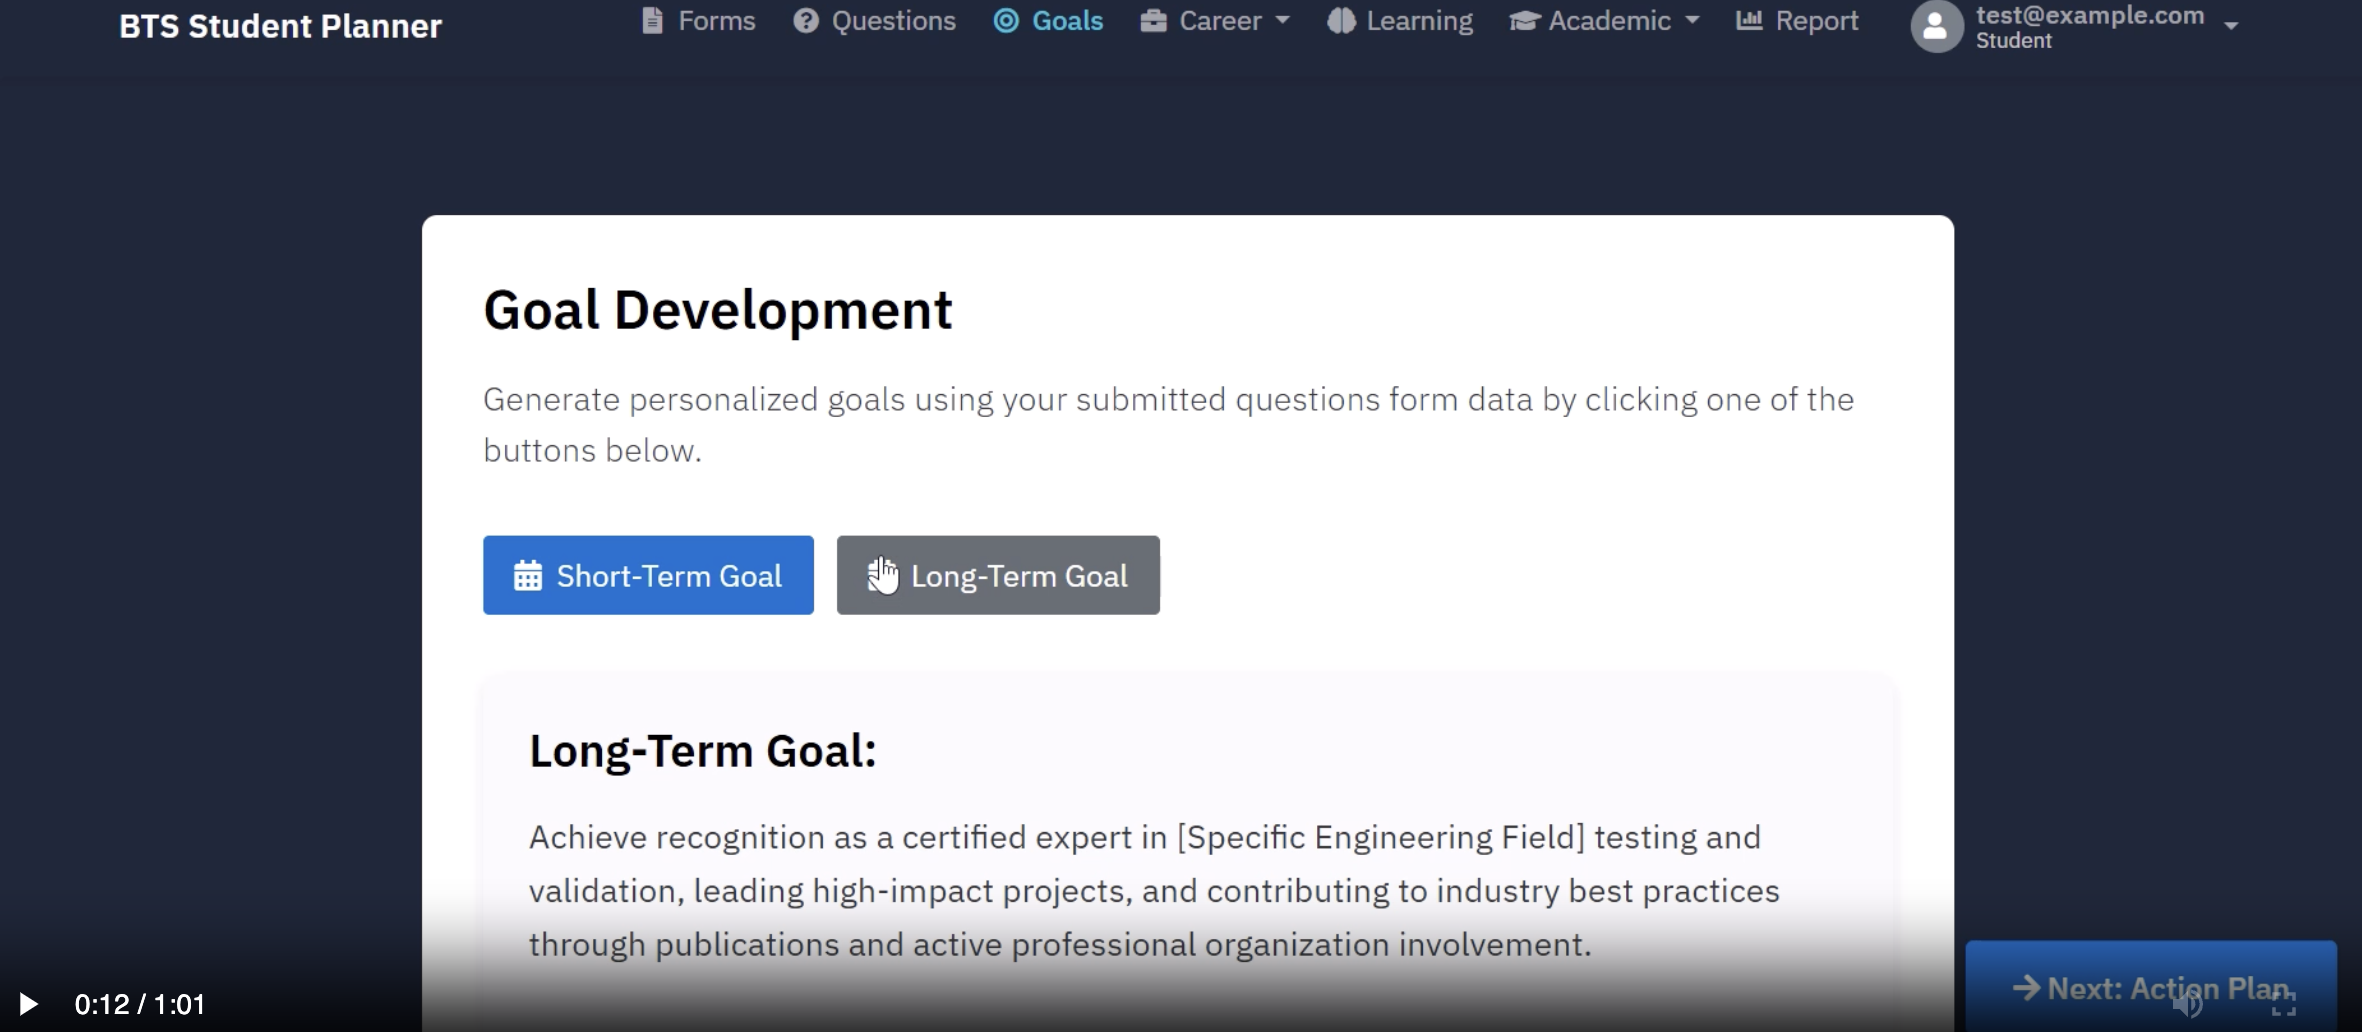Toggle to Short-Term Goal view

pyautogui.click(x=647, y=575)
